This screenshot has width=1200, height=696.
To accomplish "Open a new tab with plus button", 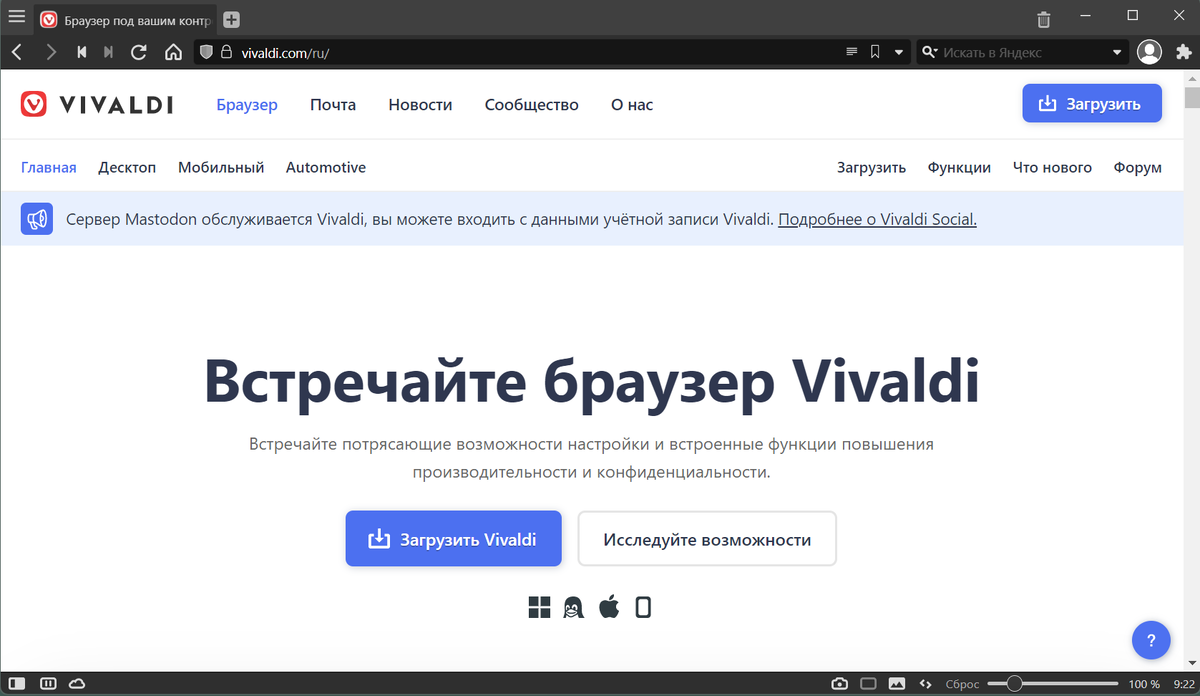I will 231,20.
